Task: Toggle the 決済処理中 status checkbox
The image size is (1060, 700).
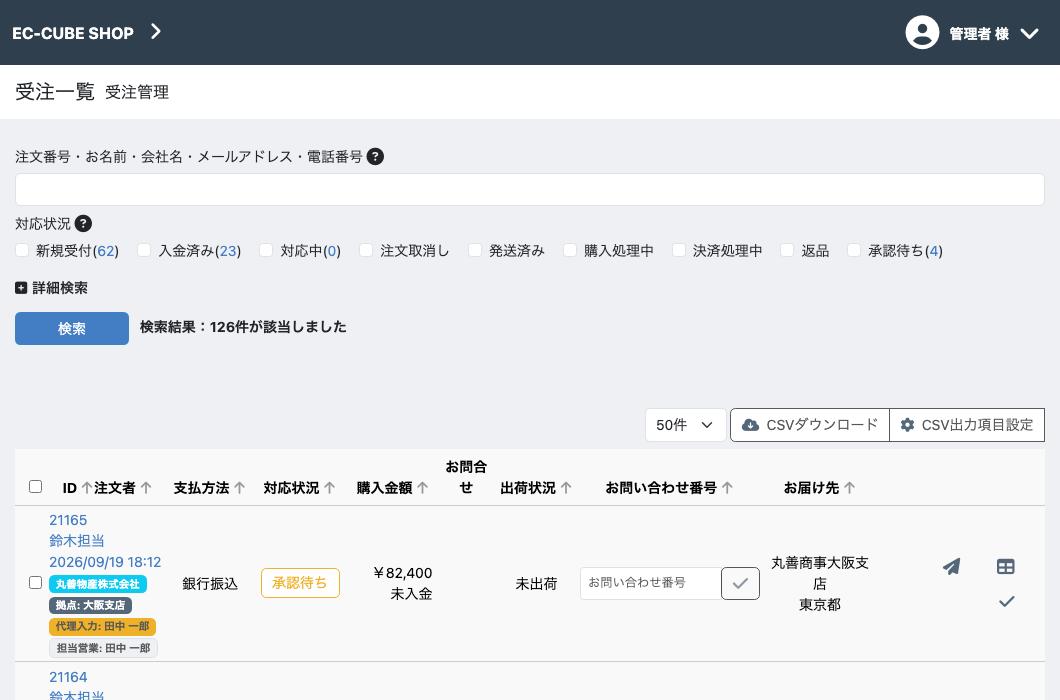Action: 679,250
